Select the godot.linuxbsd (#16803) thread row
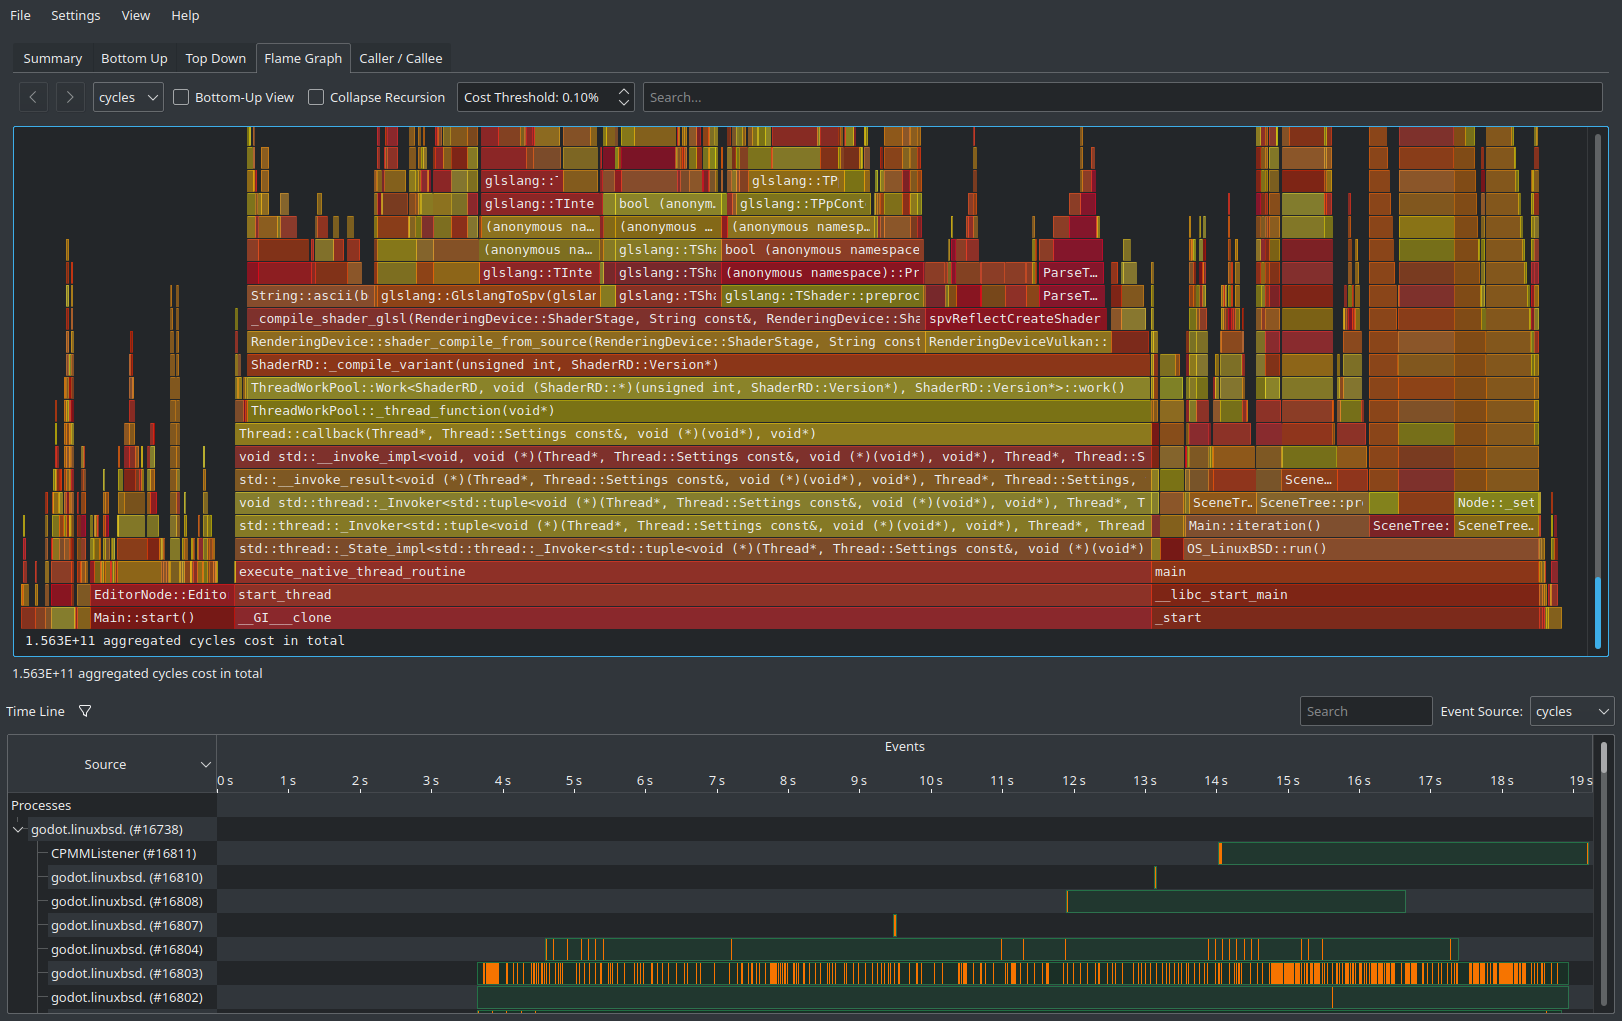Viewport: 1622px width, 1021px height. [126, 973]
